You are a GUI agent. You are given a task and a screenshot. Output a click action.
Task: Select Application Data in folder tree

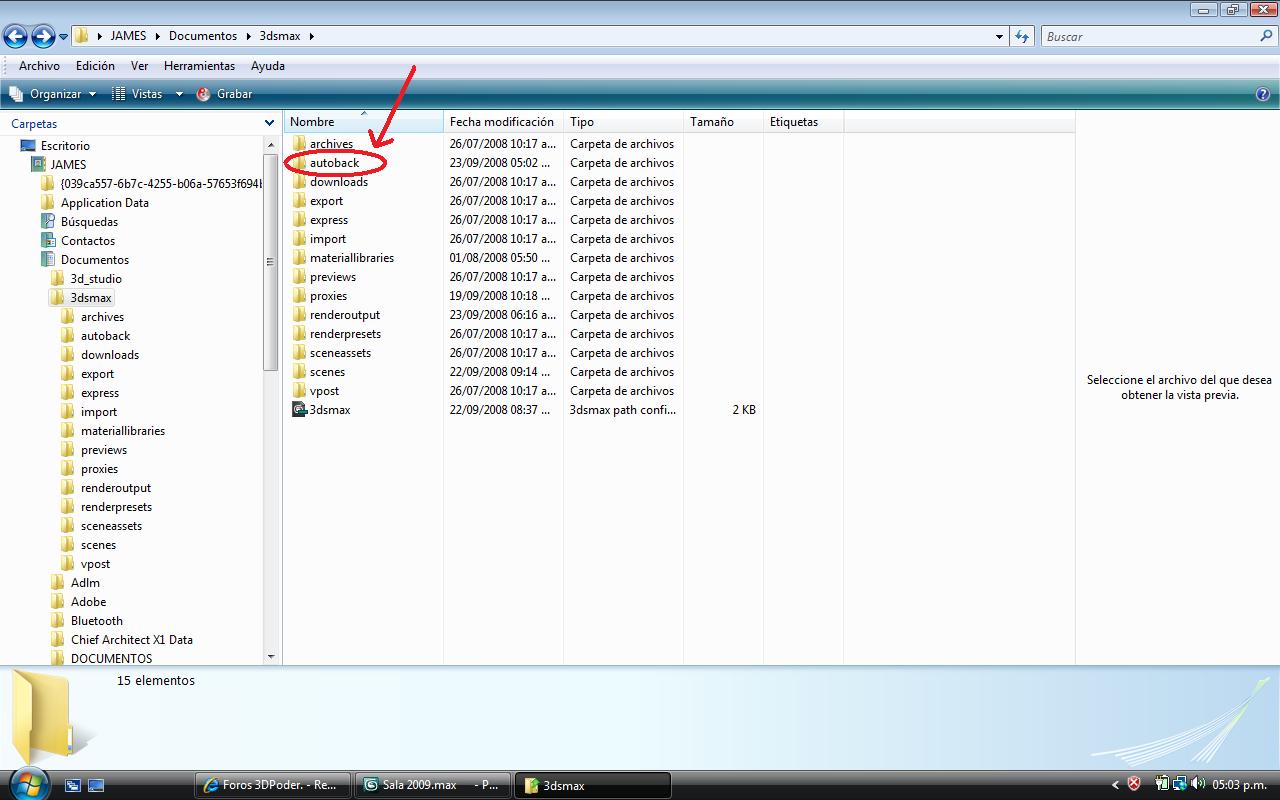104,203
